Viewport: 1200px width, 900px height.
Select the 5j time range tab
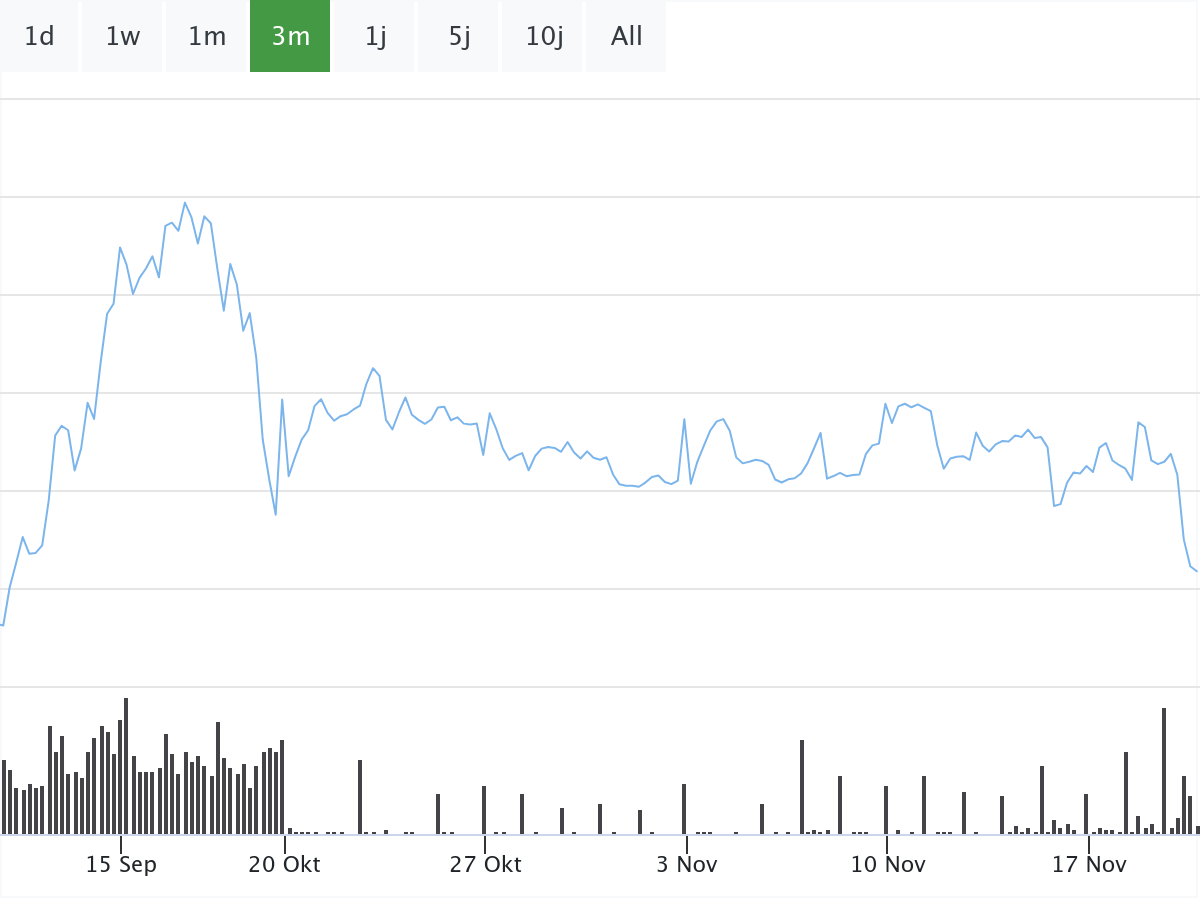pyautogui.click(x=459, y=37)
